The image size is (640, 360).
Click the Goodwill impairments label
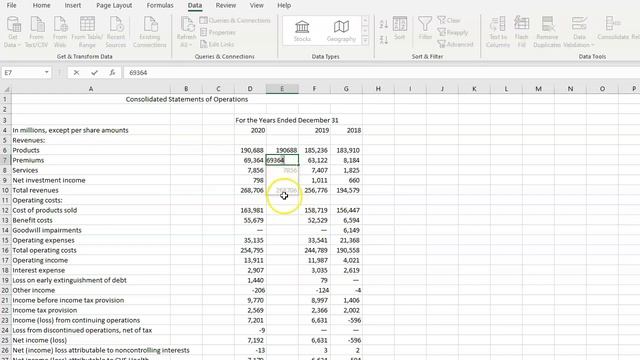47,230
